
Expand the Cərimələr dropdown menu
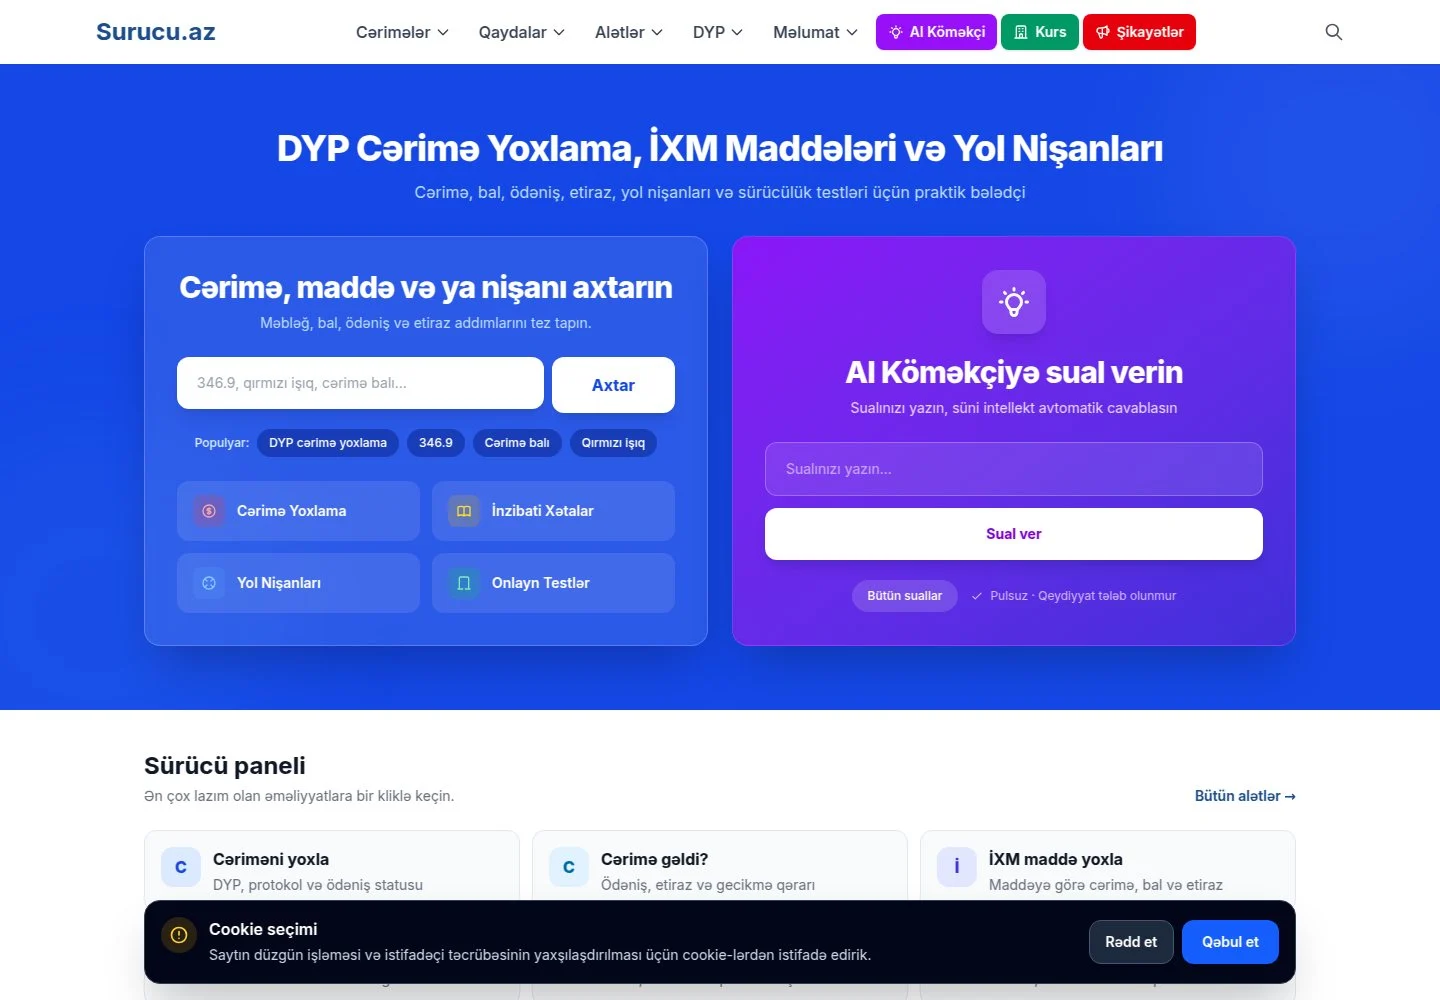(x=402, y=32)
